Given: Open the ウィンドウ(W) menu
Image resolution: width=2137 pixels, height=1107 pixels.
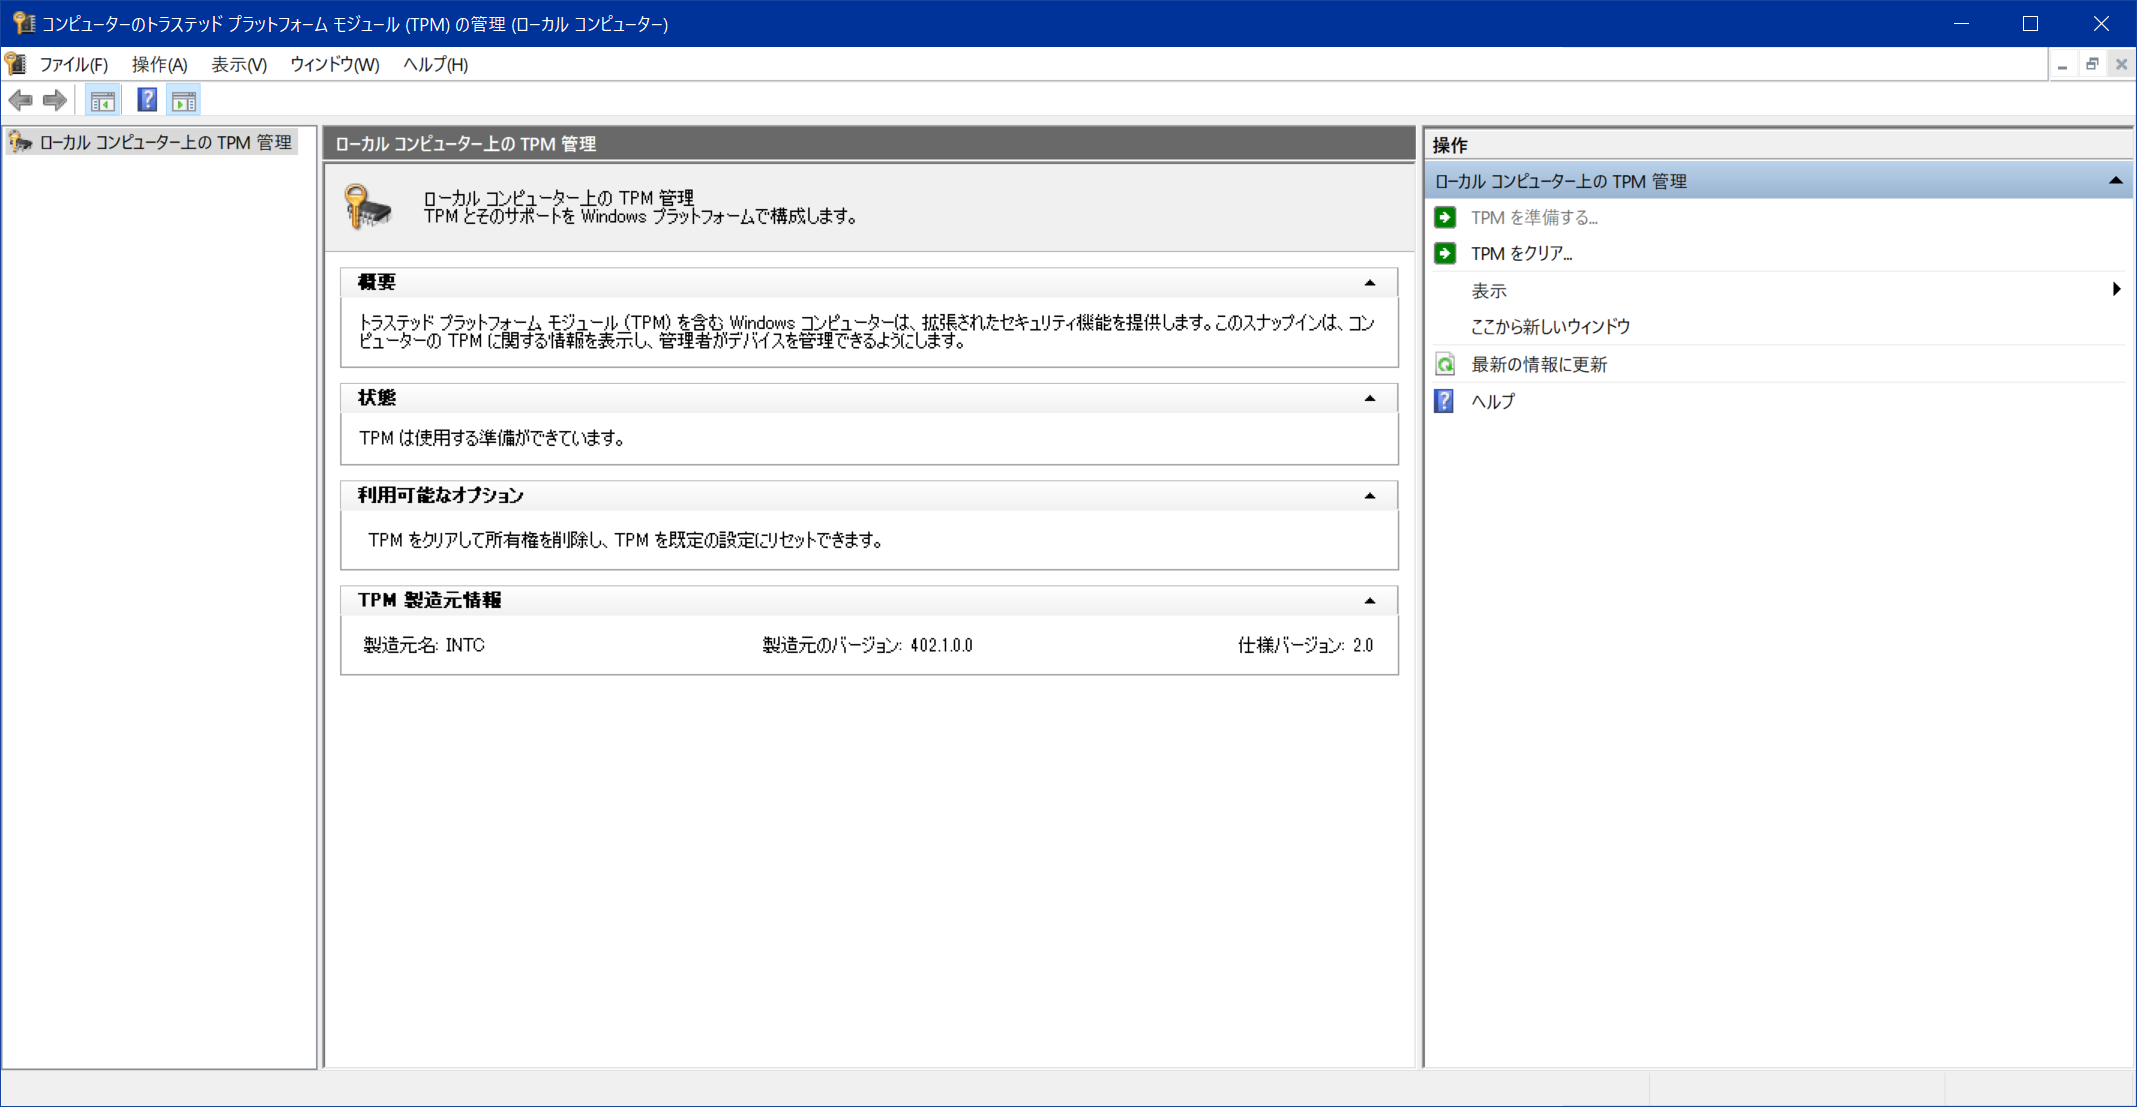Looking at the screenshot, I should (x=335, y=65).
